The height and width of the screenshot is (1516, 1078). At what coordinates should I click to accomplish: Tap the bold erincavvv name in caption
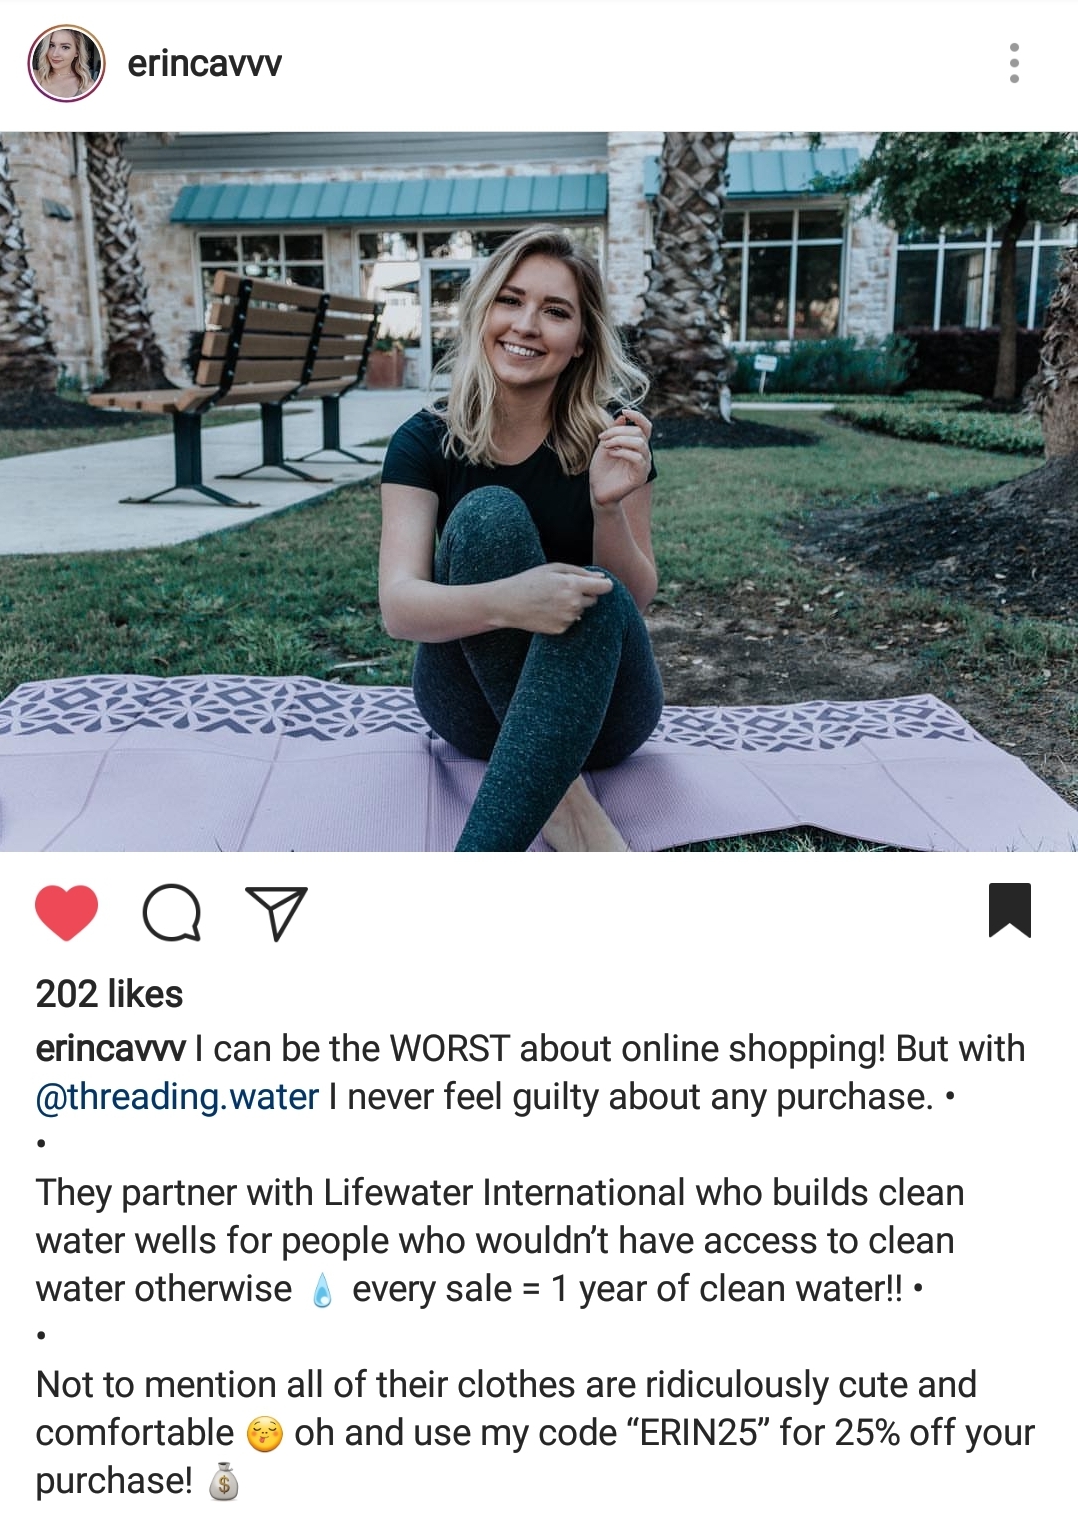(x=110, y=1048)
